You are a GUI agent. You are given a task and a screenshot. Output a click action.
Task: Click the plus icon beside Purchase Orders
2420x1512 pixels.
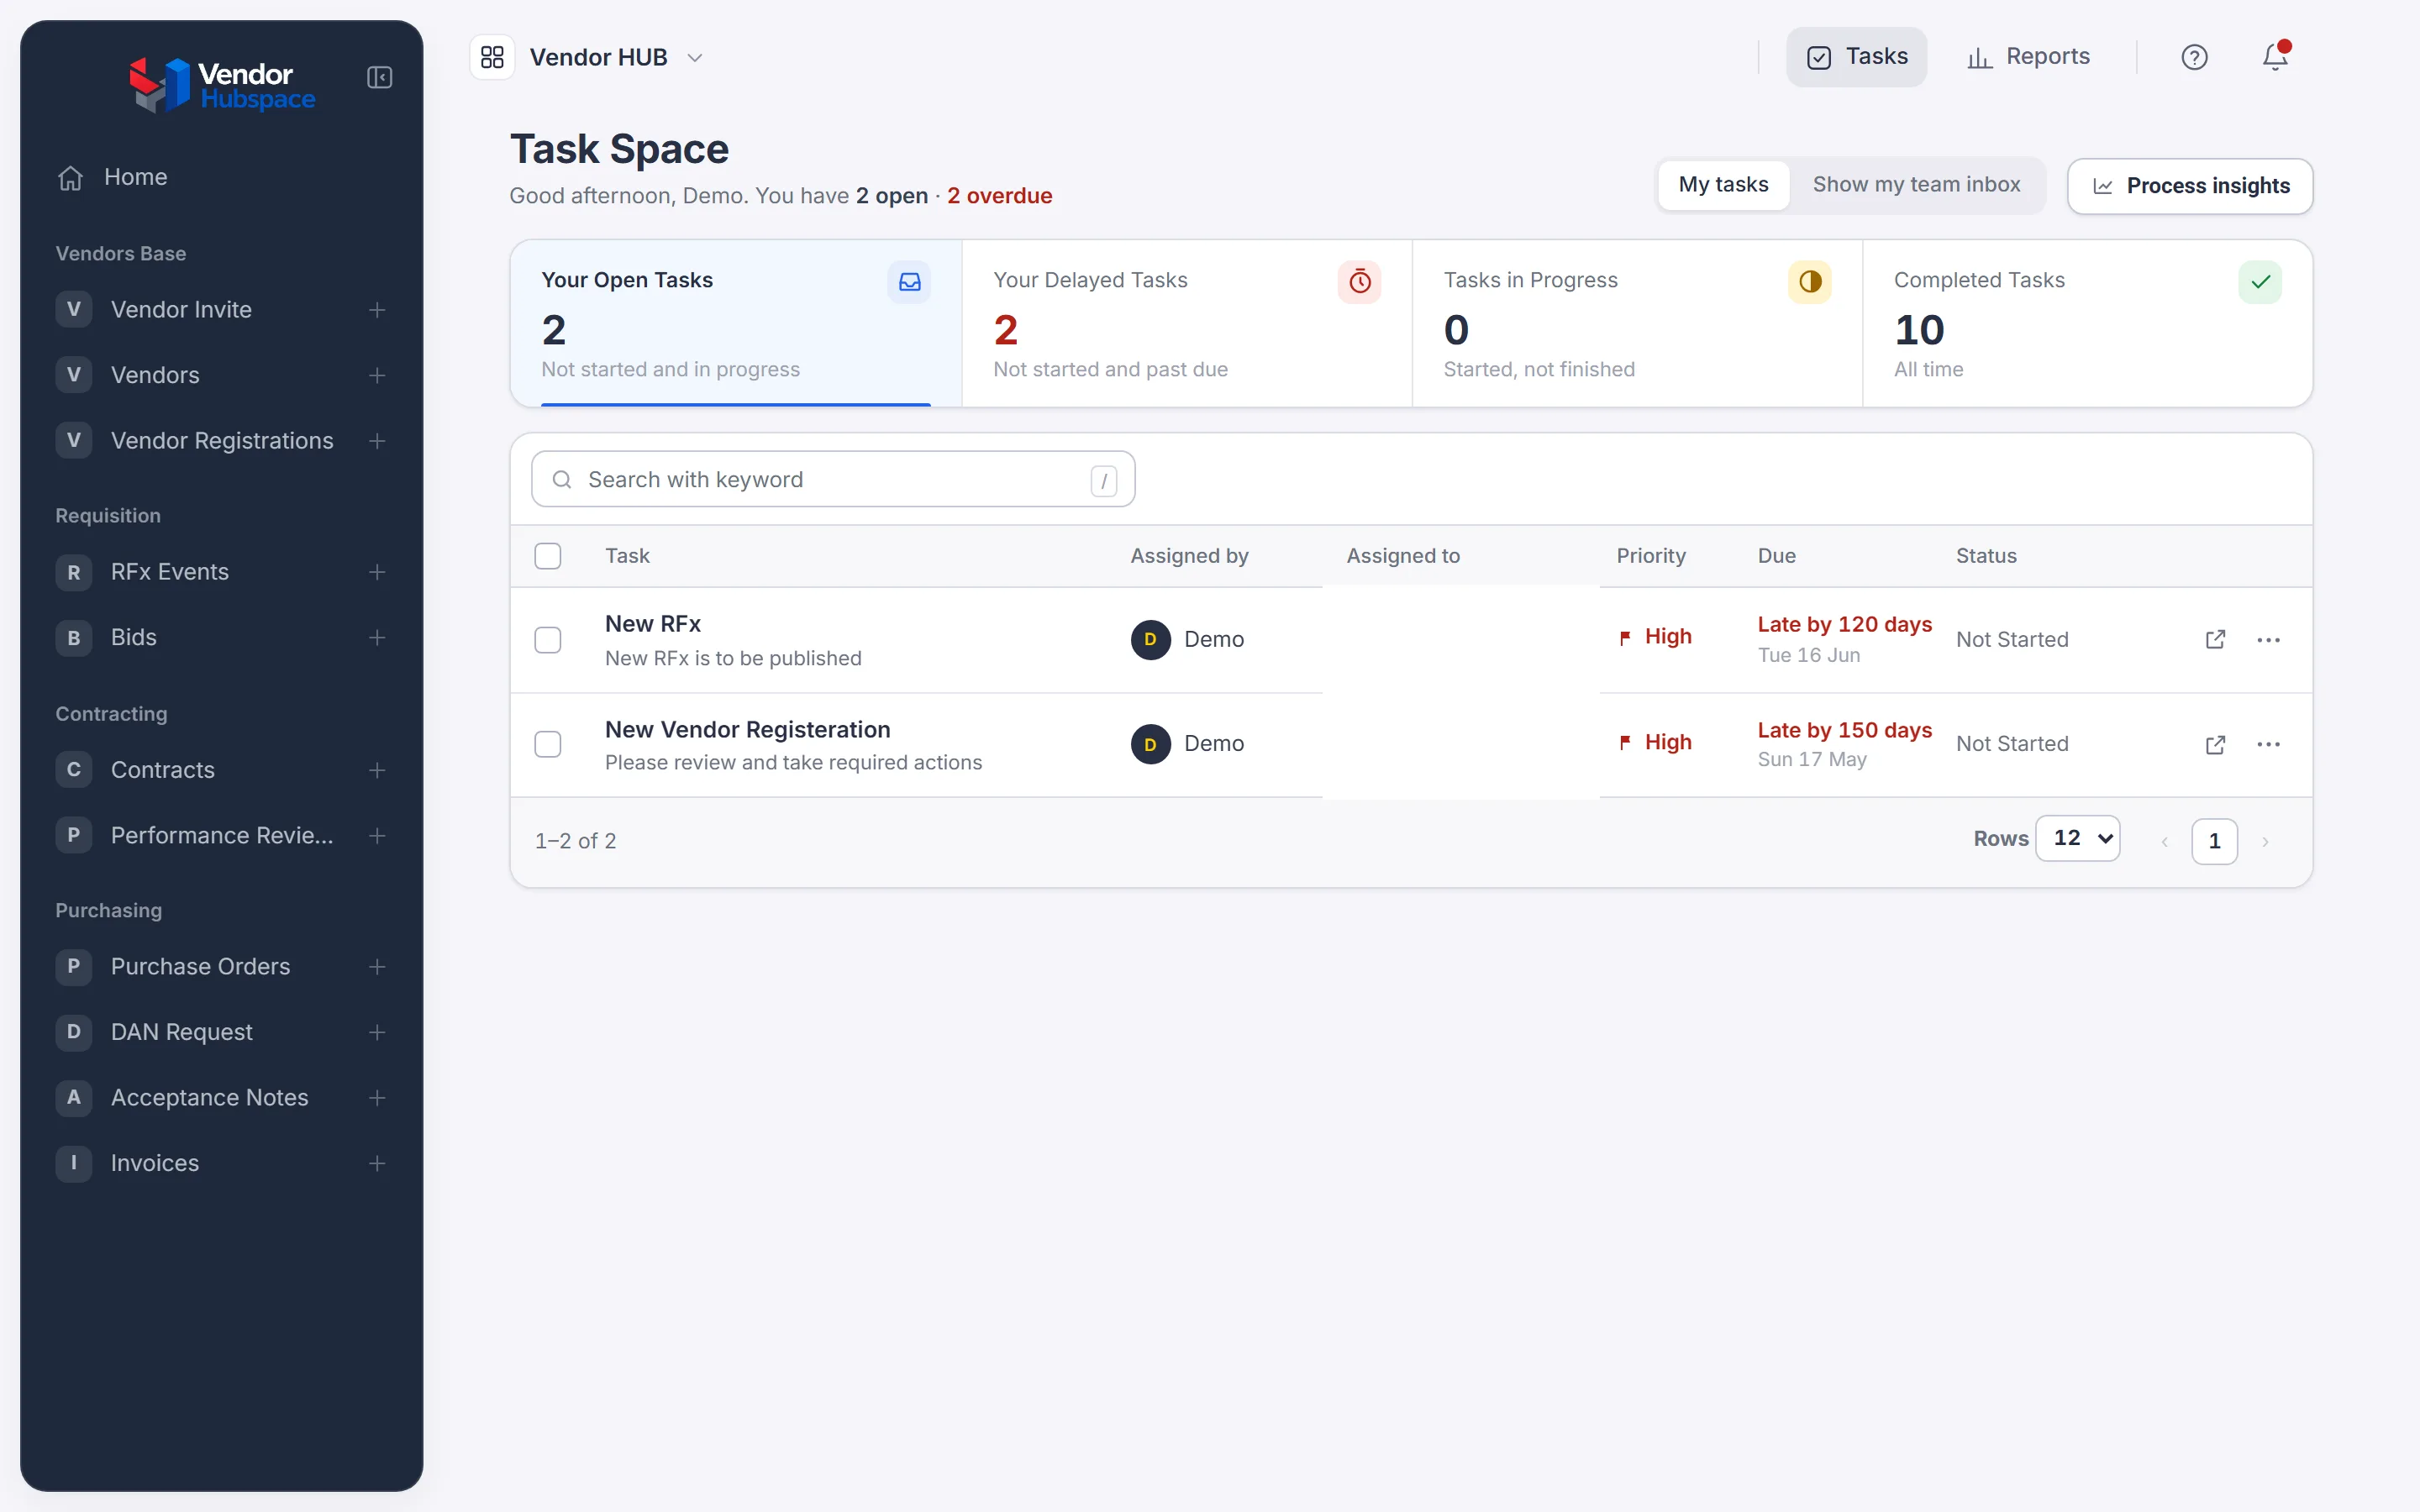click(x=377, y=966)
